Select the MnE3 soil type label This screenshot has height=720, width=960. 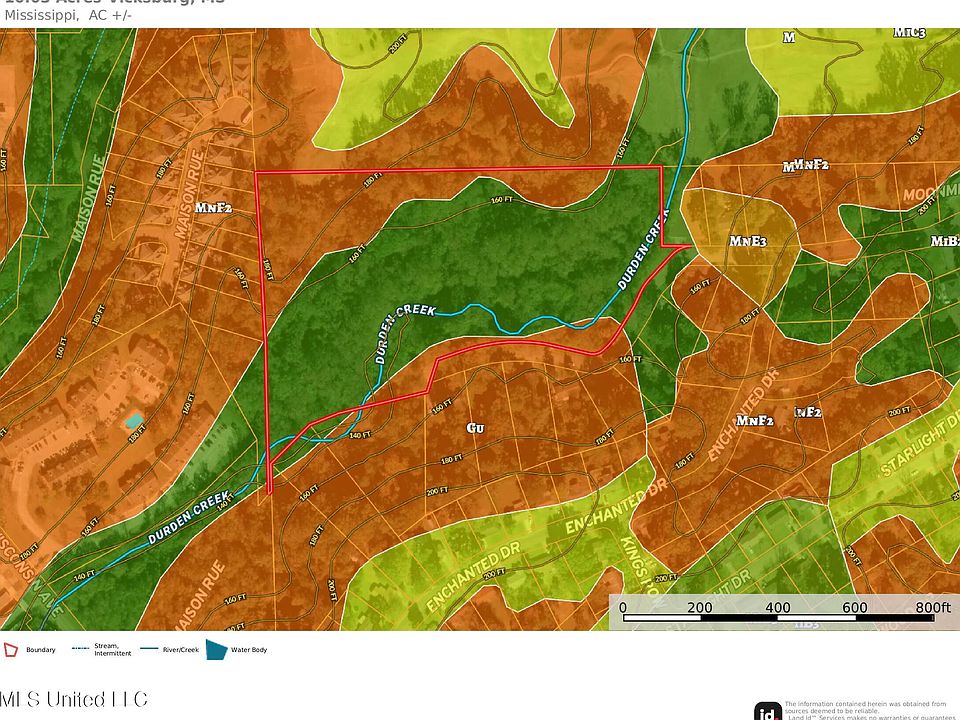[748, 241]
